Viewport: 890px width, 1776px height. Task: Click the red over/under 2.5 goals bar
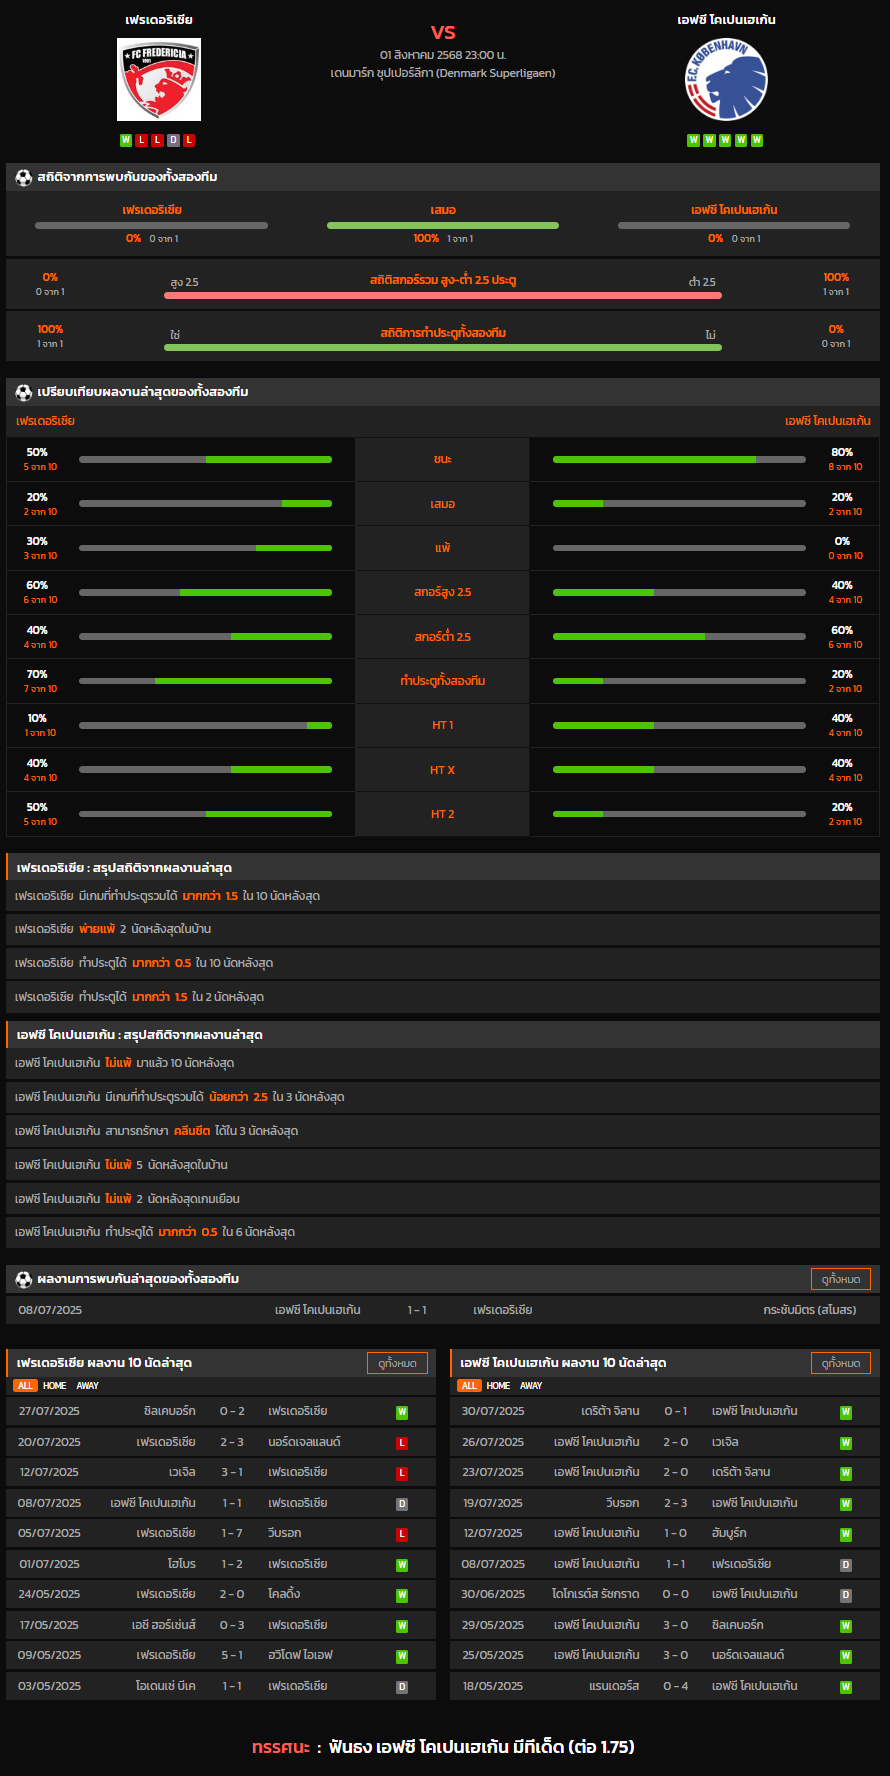pyautogui.click(x=443, y=295)
